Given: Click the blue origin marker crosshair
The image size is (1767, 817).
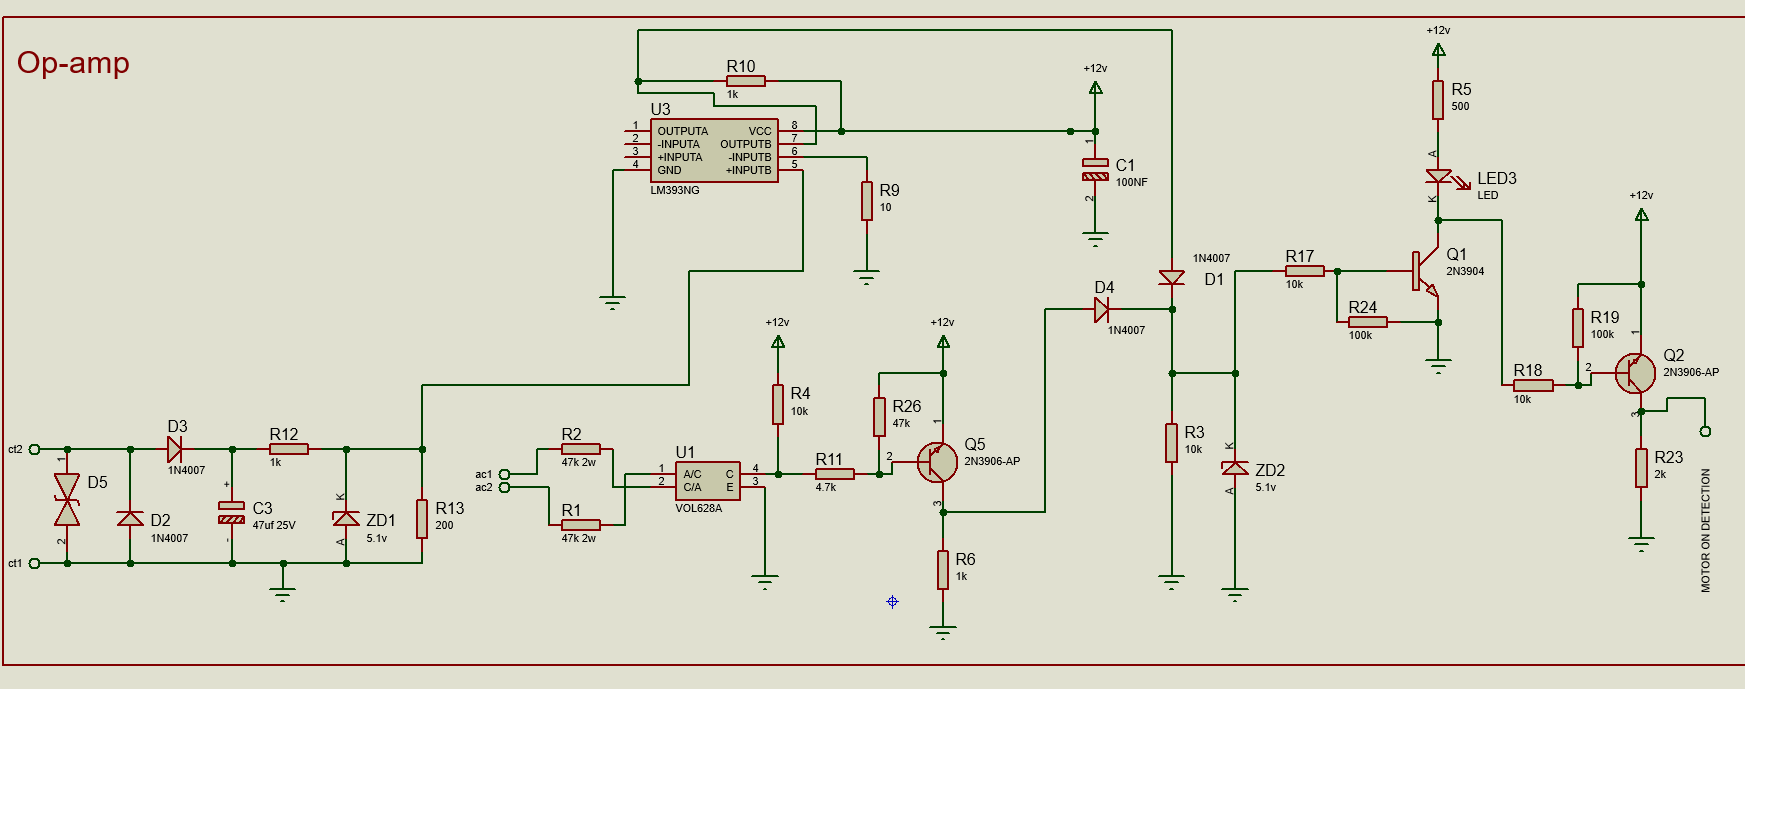Looking at the screenshot, I should [892, 602].
